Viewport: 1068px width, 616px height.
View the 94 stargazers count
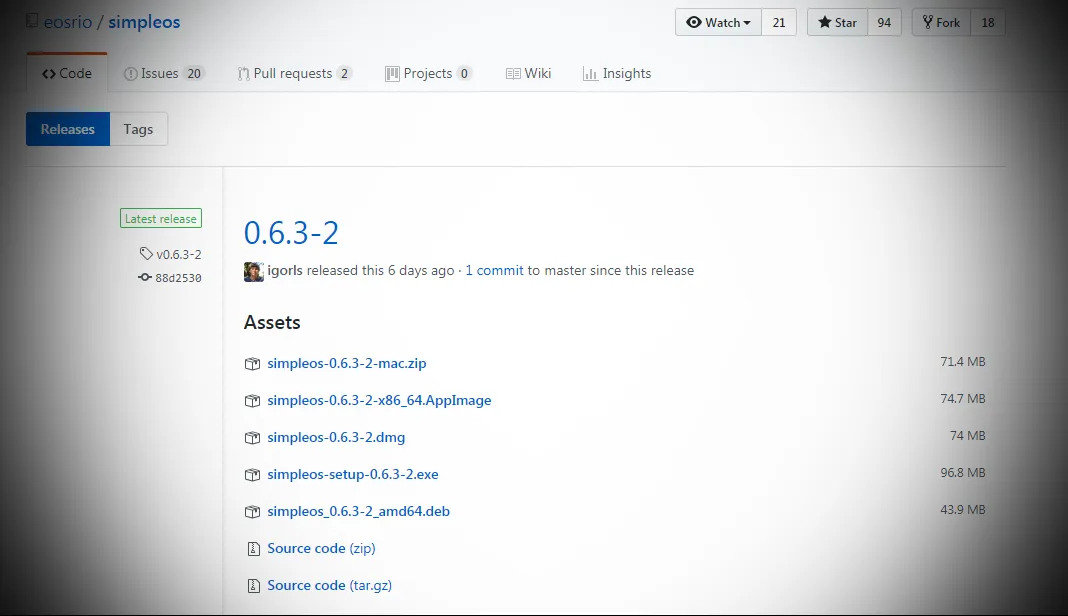[x=884, y=22]
